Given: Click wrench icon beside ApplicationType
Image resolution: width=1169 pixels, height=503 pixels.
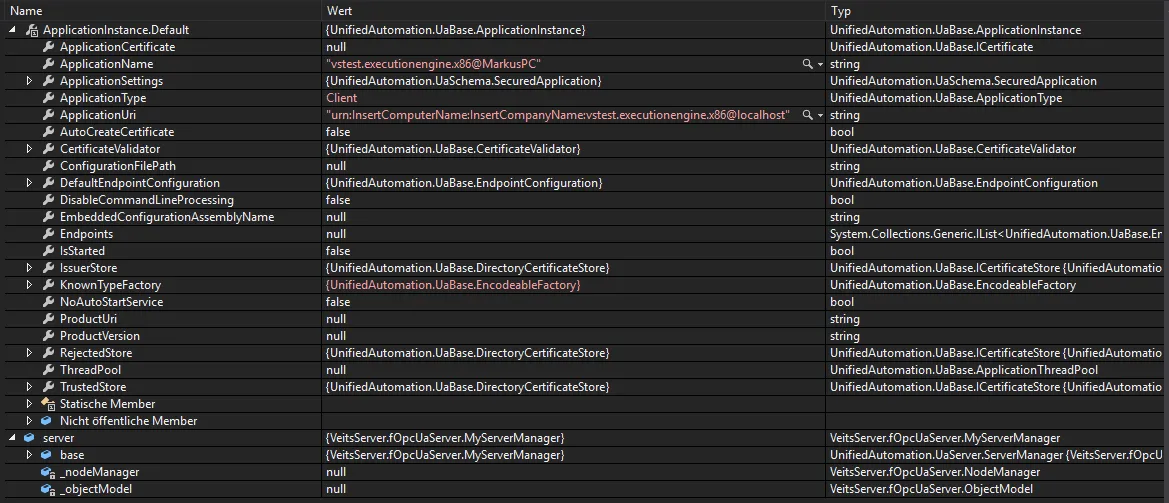Looking at the screenshot, I should pyautogui.click(x=48, y=98).
